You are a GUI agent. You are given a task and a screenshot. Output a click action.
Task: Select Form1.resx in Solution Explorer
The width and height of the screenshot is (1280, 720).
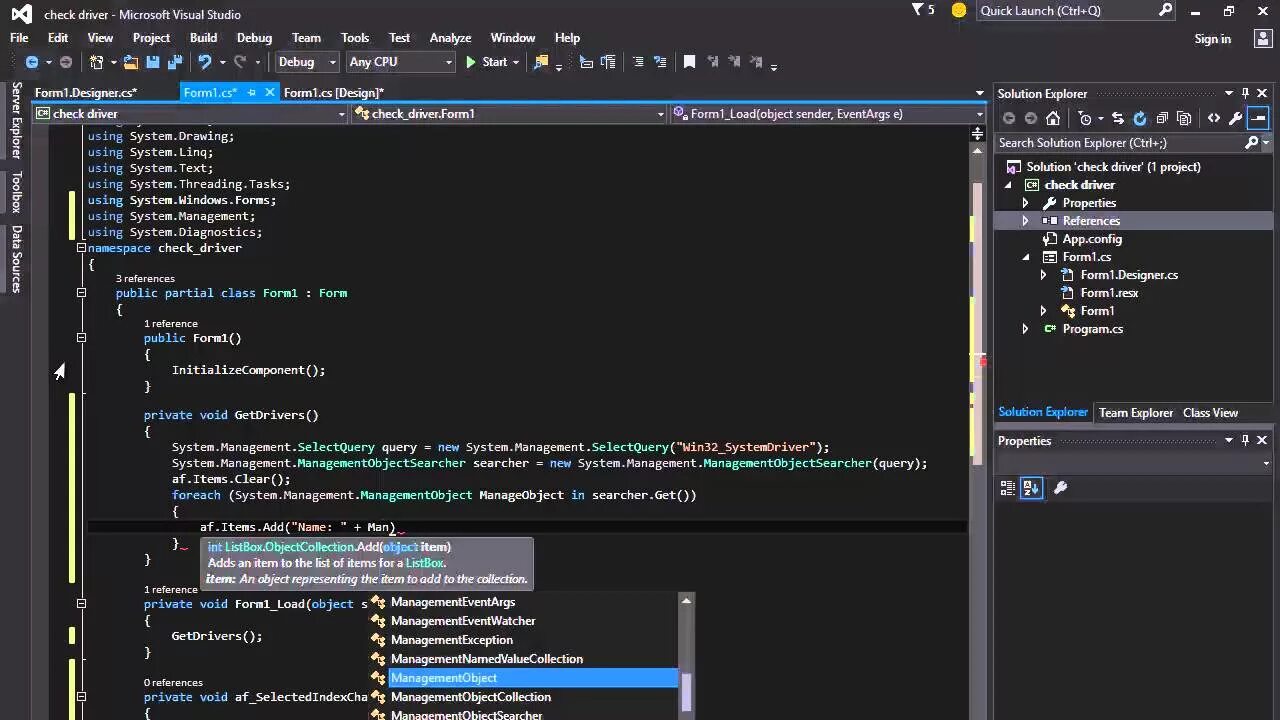click(1109, 293)
